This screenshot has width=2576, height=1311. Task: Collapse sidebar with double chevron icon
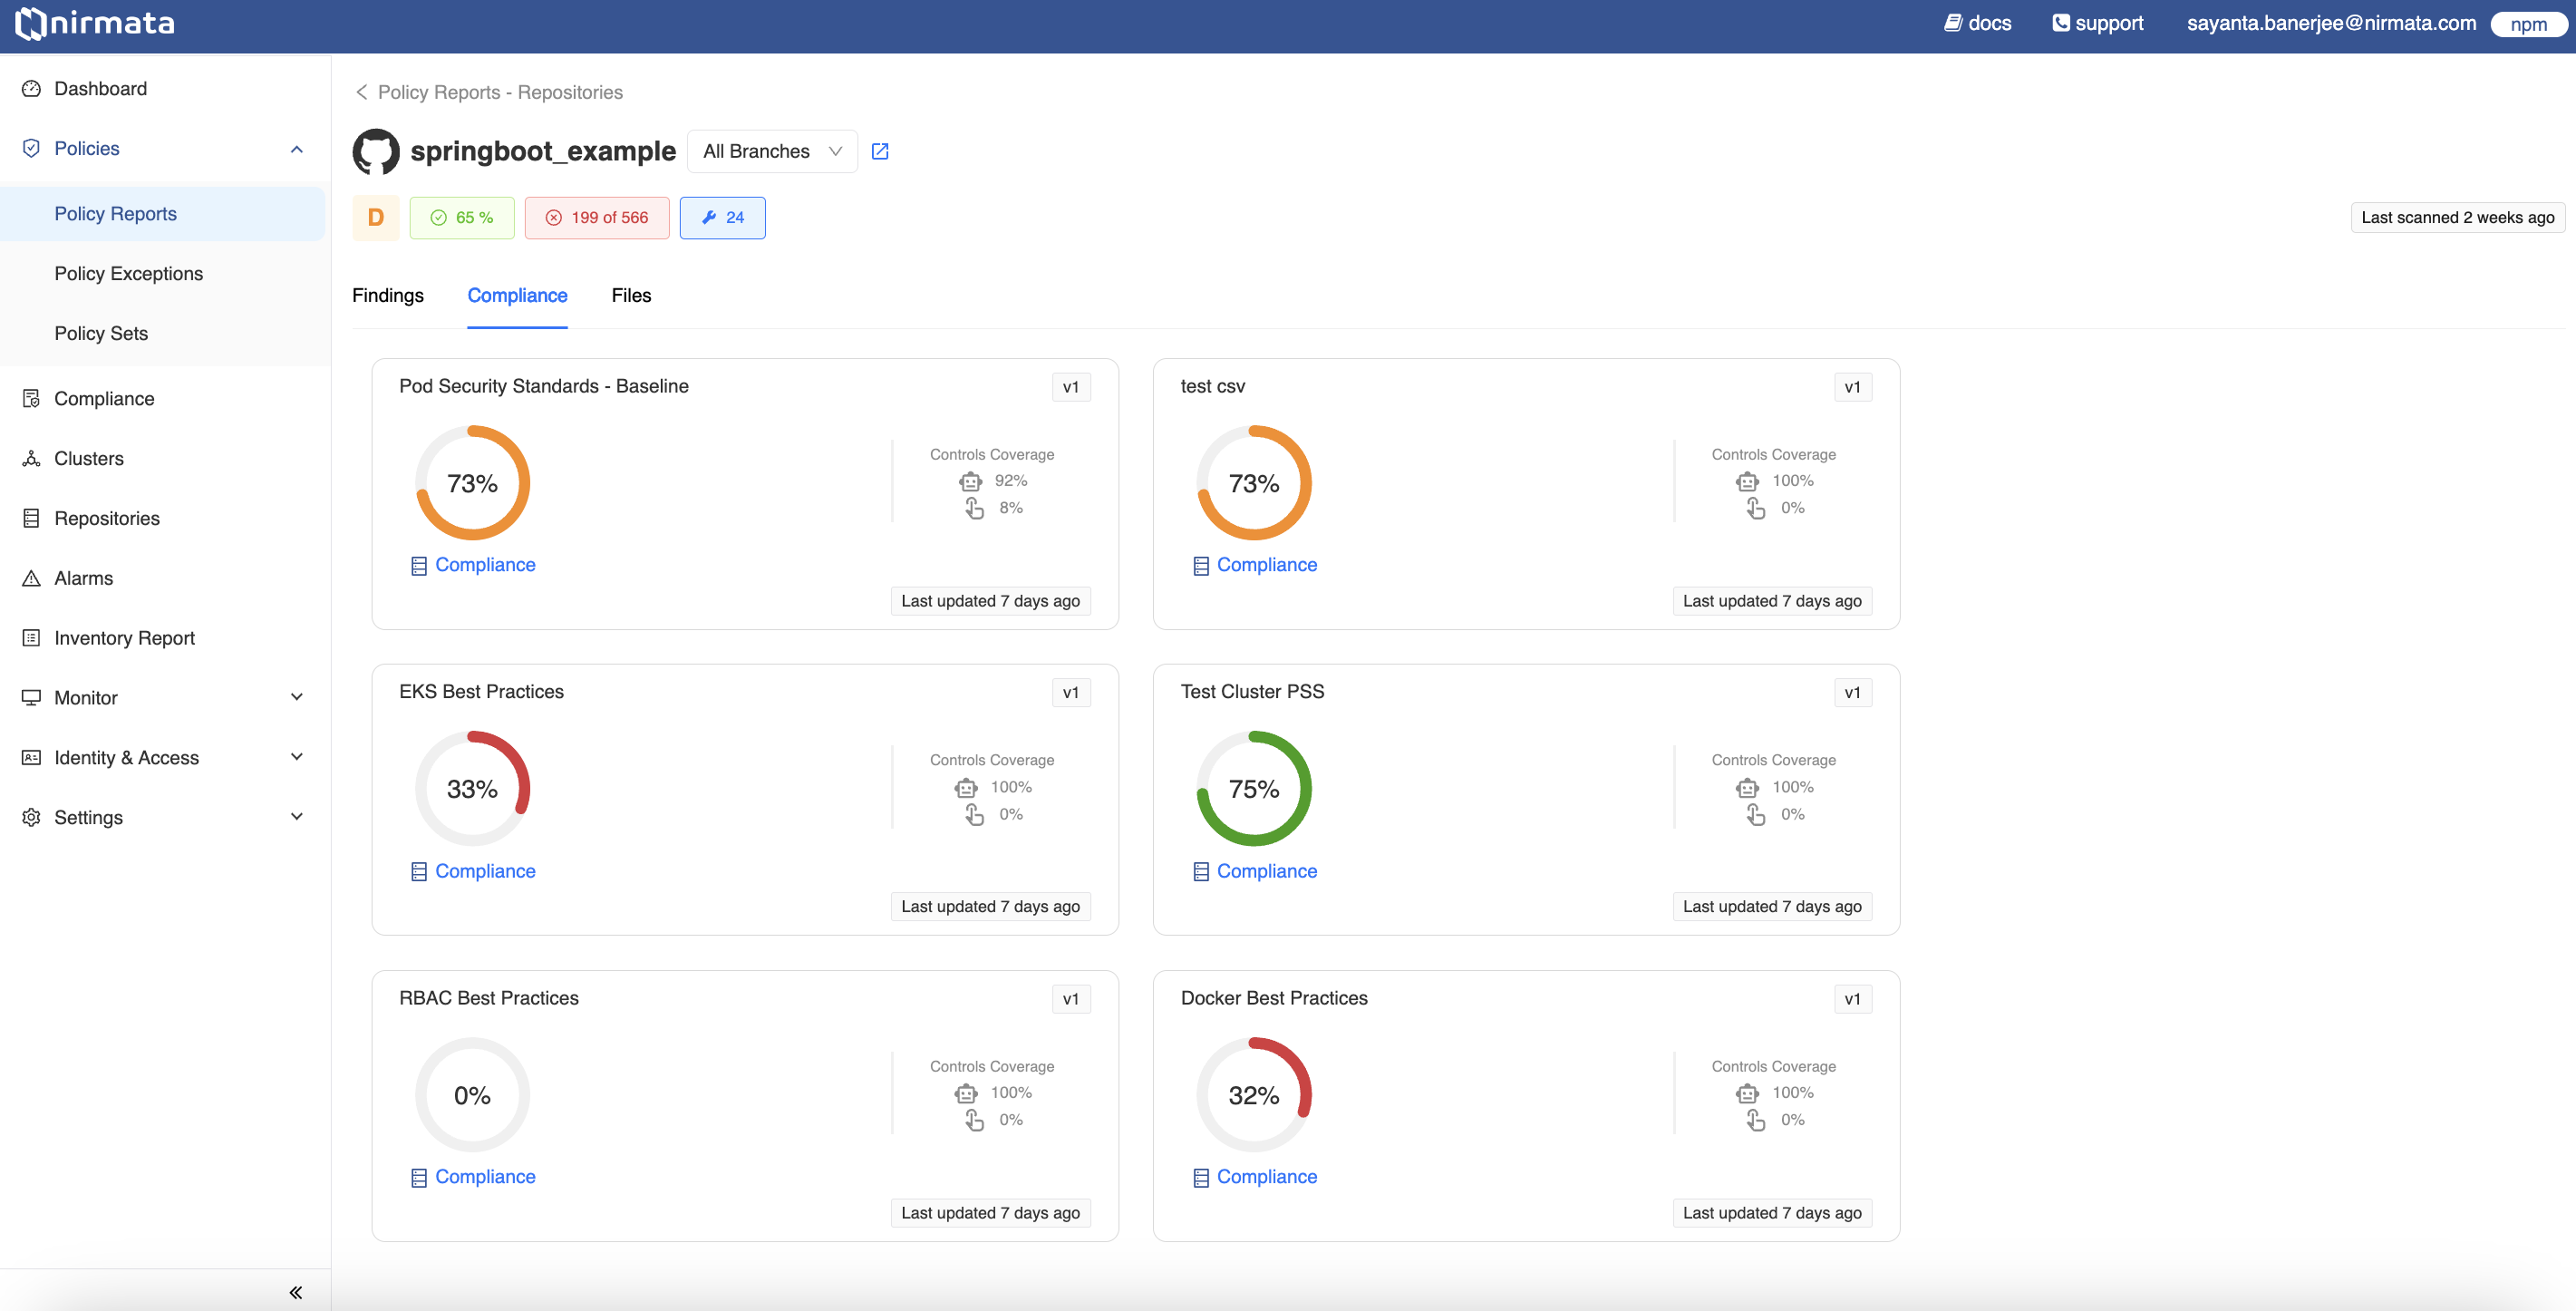coord(296,1292)
